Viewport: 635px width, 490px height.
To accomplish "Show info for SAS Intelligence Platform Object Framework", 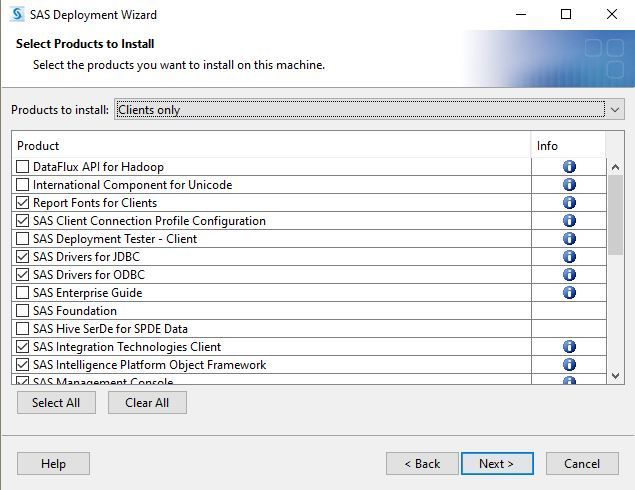I will pos(569,364).
